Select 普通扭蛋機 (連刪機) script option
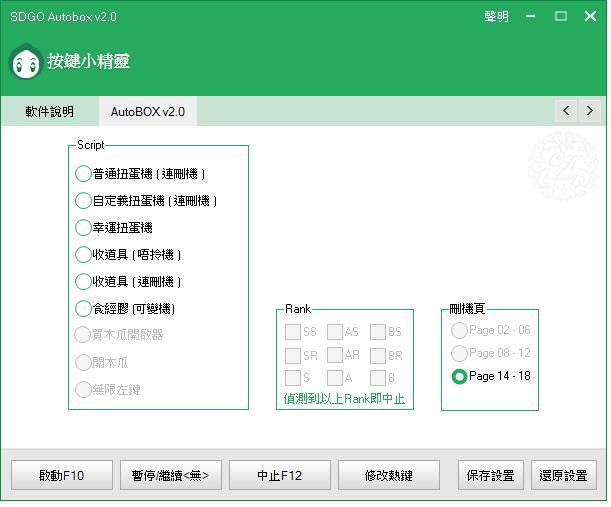The width and height of the screenshot is (611, 507). pos(84,174)
